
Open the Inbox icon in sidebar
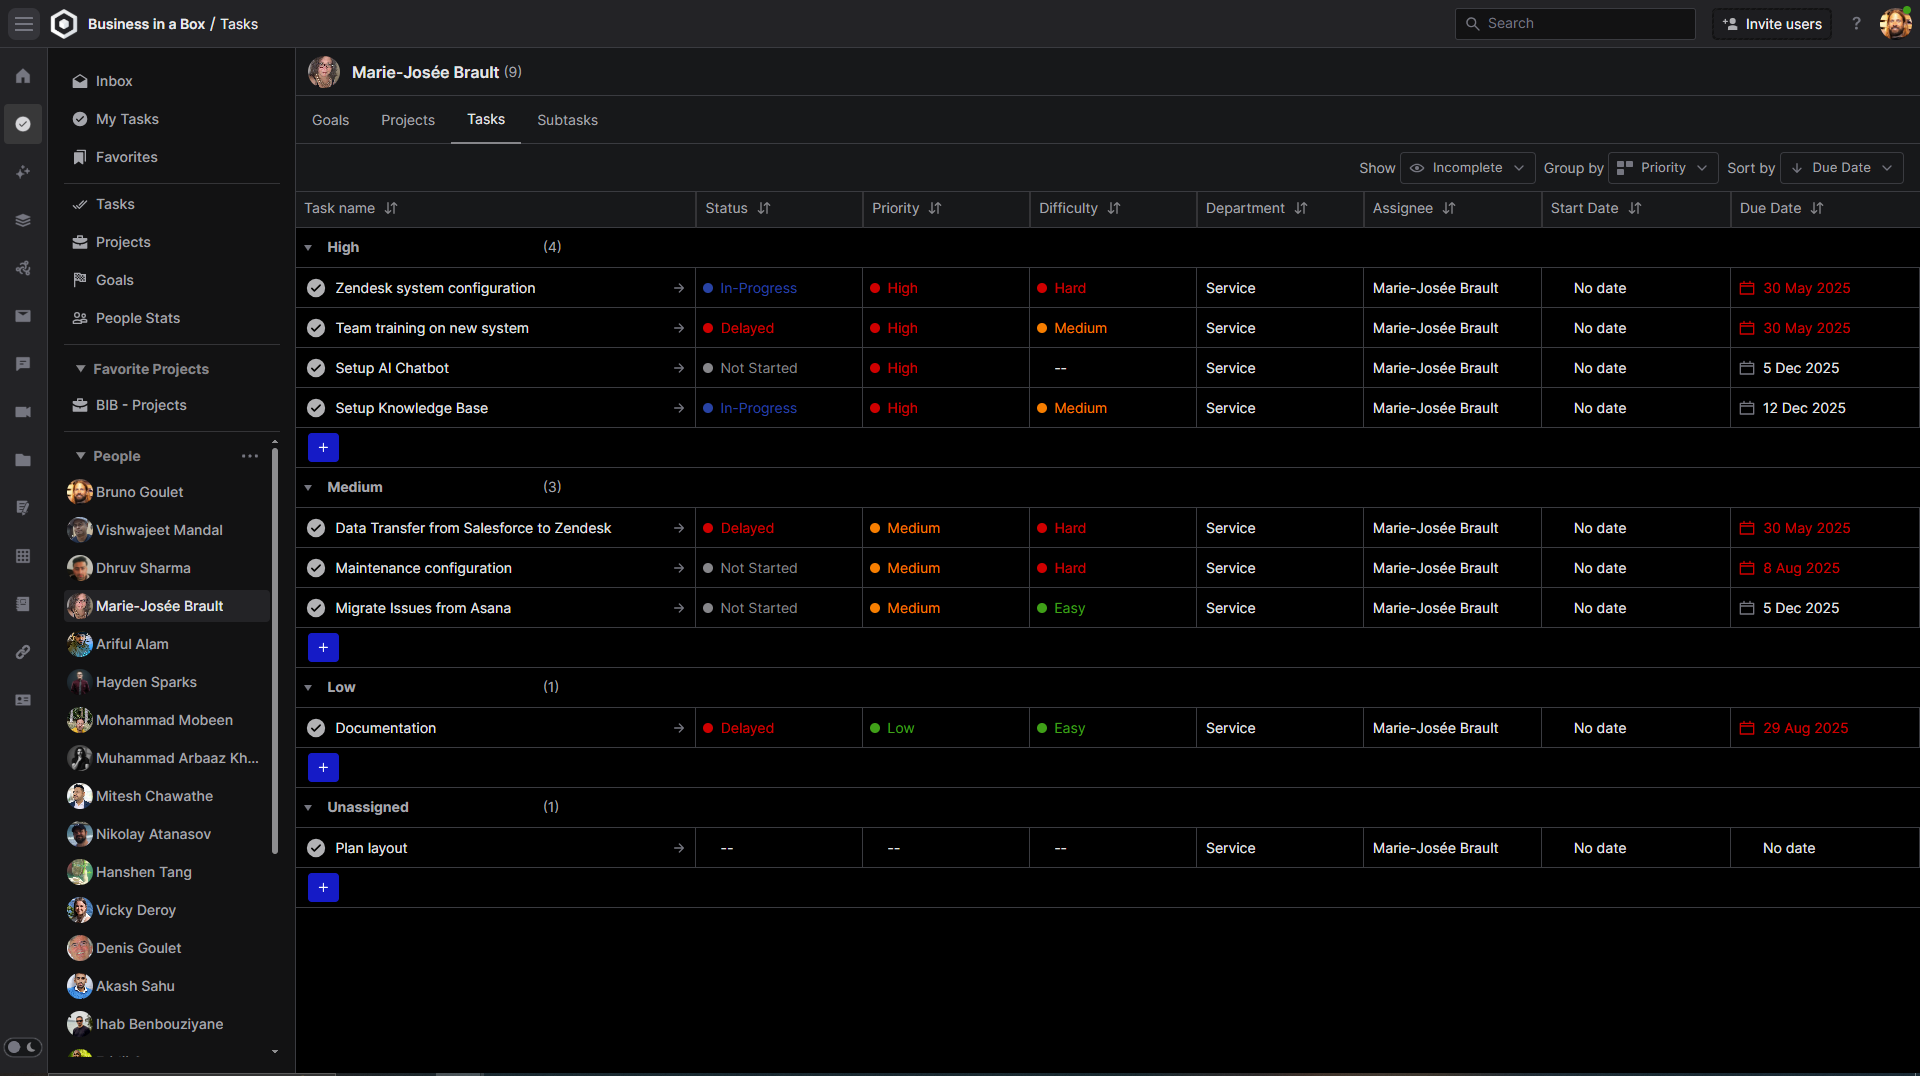pyautogui.click(x=80, y=81)
